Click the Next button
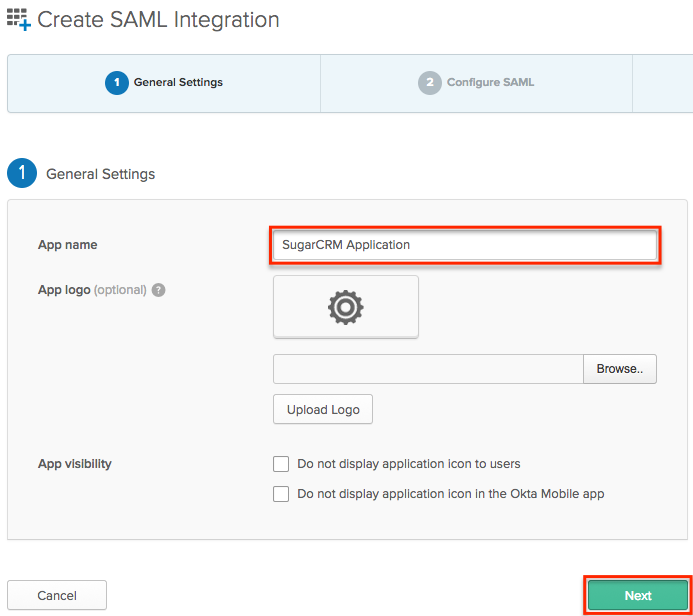Image resolution: width=693 pixels, height=616 pixels. 638,595
